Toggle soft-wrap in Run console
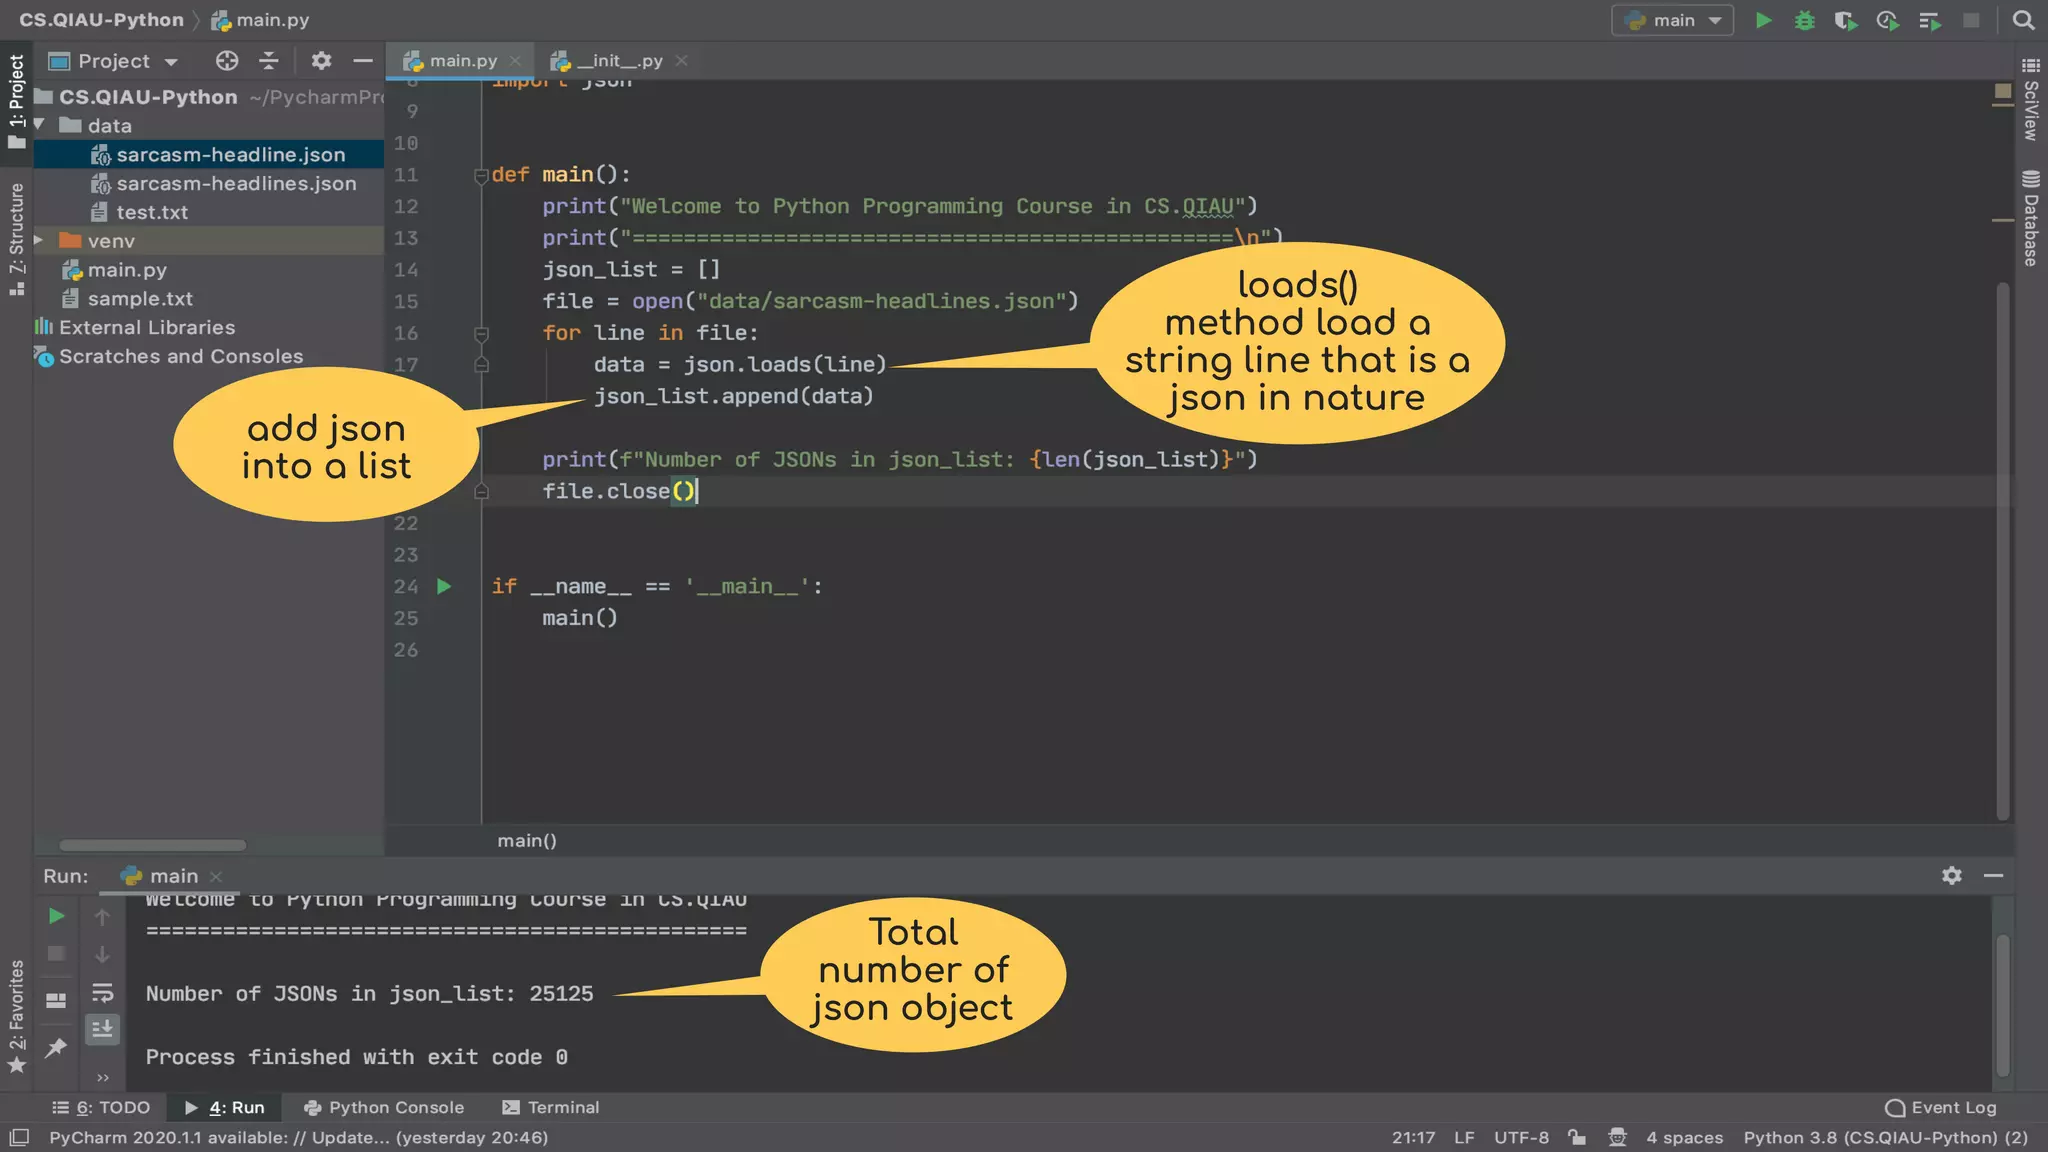Viewport: 2048px width, 1152px height. (x=102, y=993)
